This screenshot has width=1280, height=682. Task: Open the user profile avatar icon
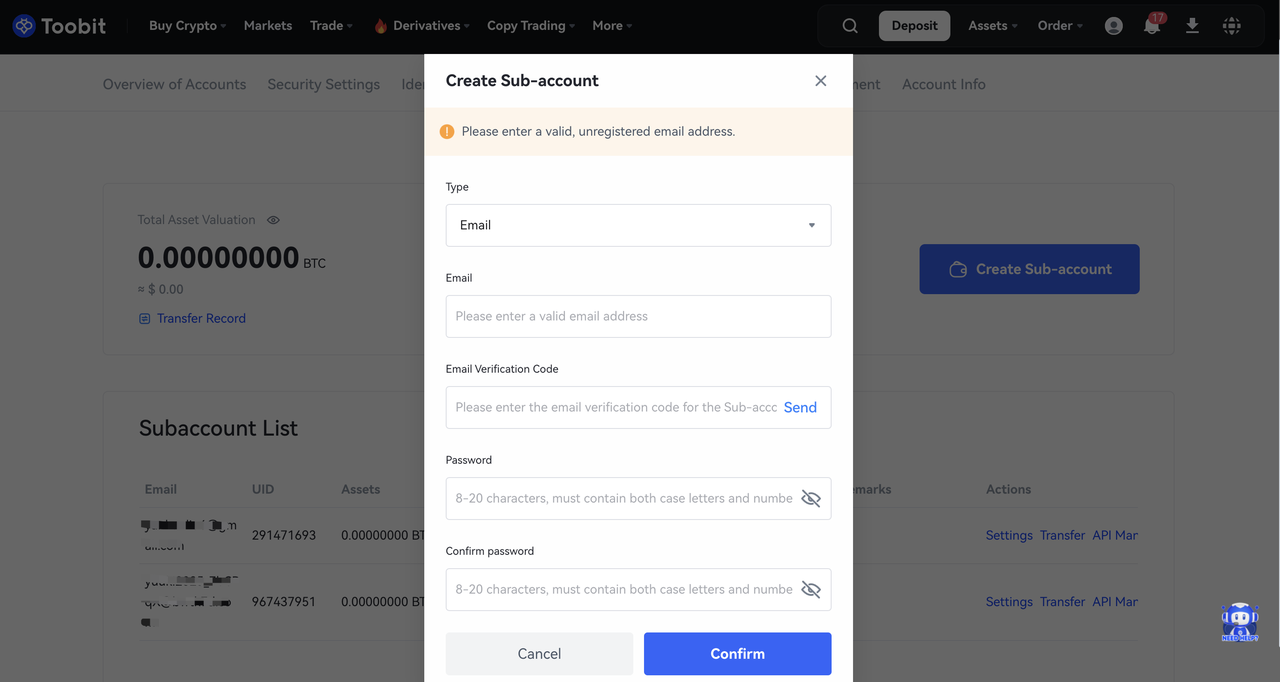pyautogui.click(x=1114, y=26)
